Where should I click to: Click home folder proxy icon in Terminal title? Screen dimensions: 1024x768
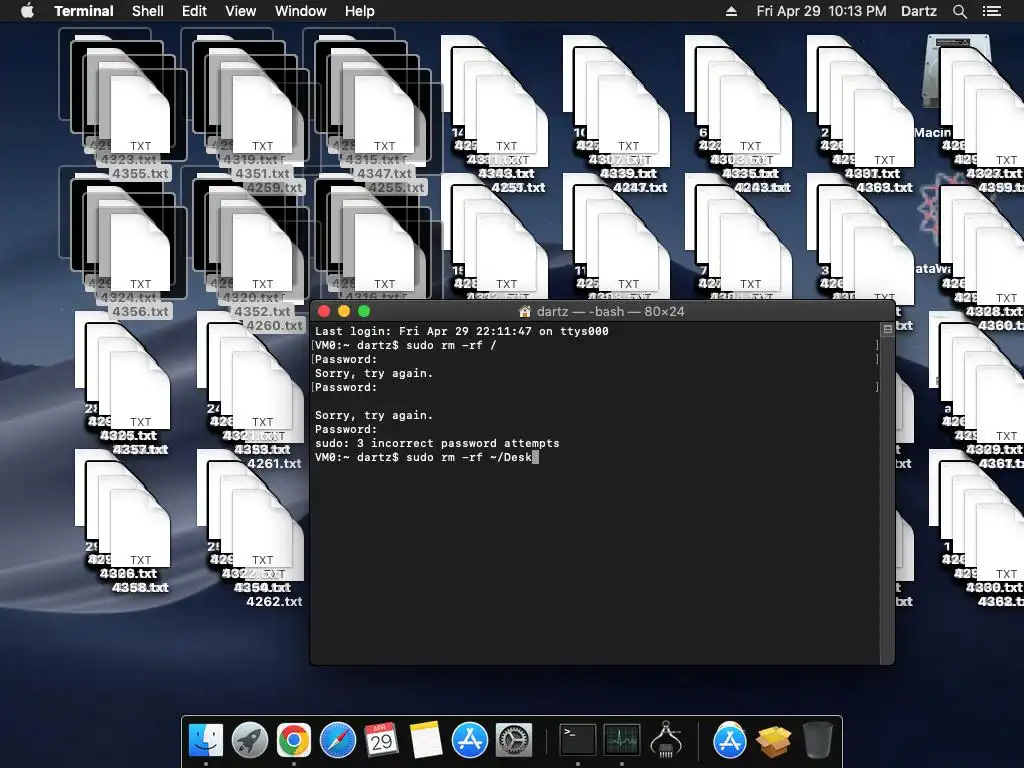(524, 312)
